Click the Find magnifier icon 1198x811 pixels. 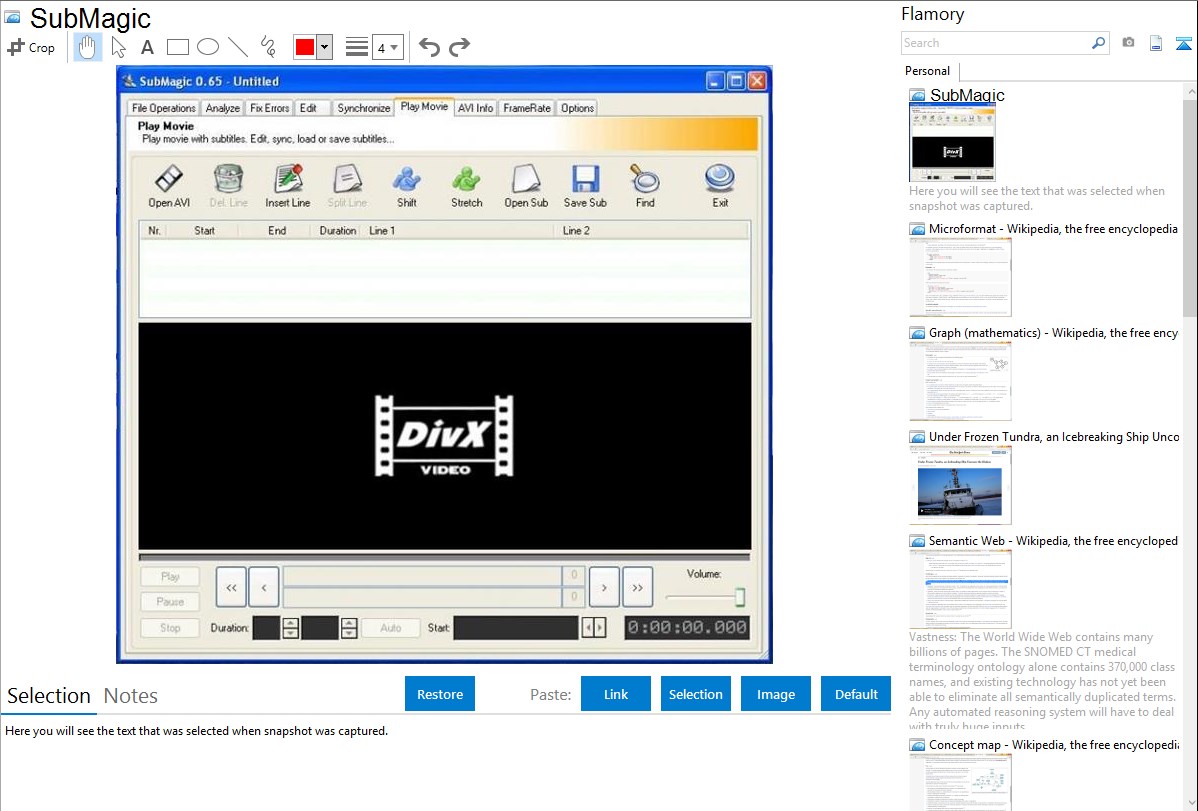(646, 186)
